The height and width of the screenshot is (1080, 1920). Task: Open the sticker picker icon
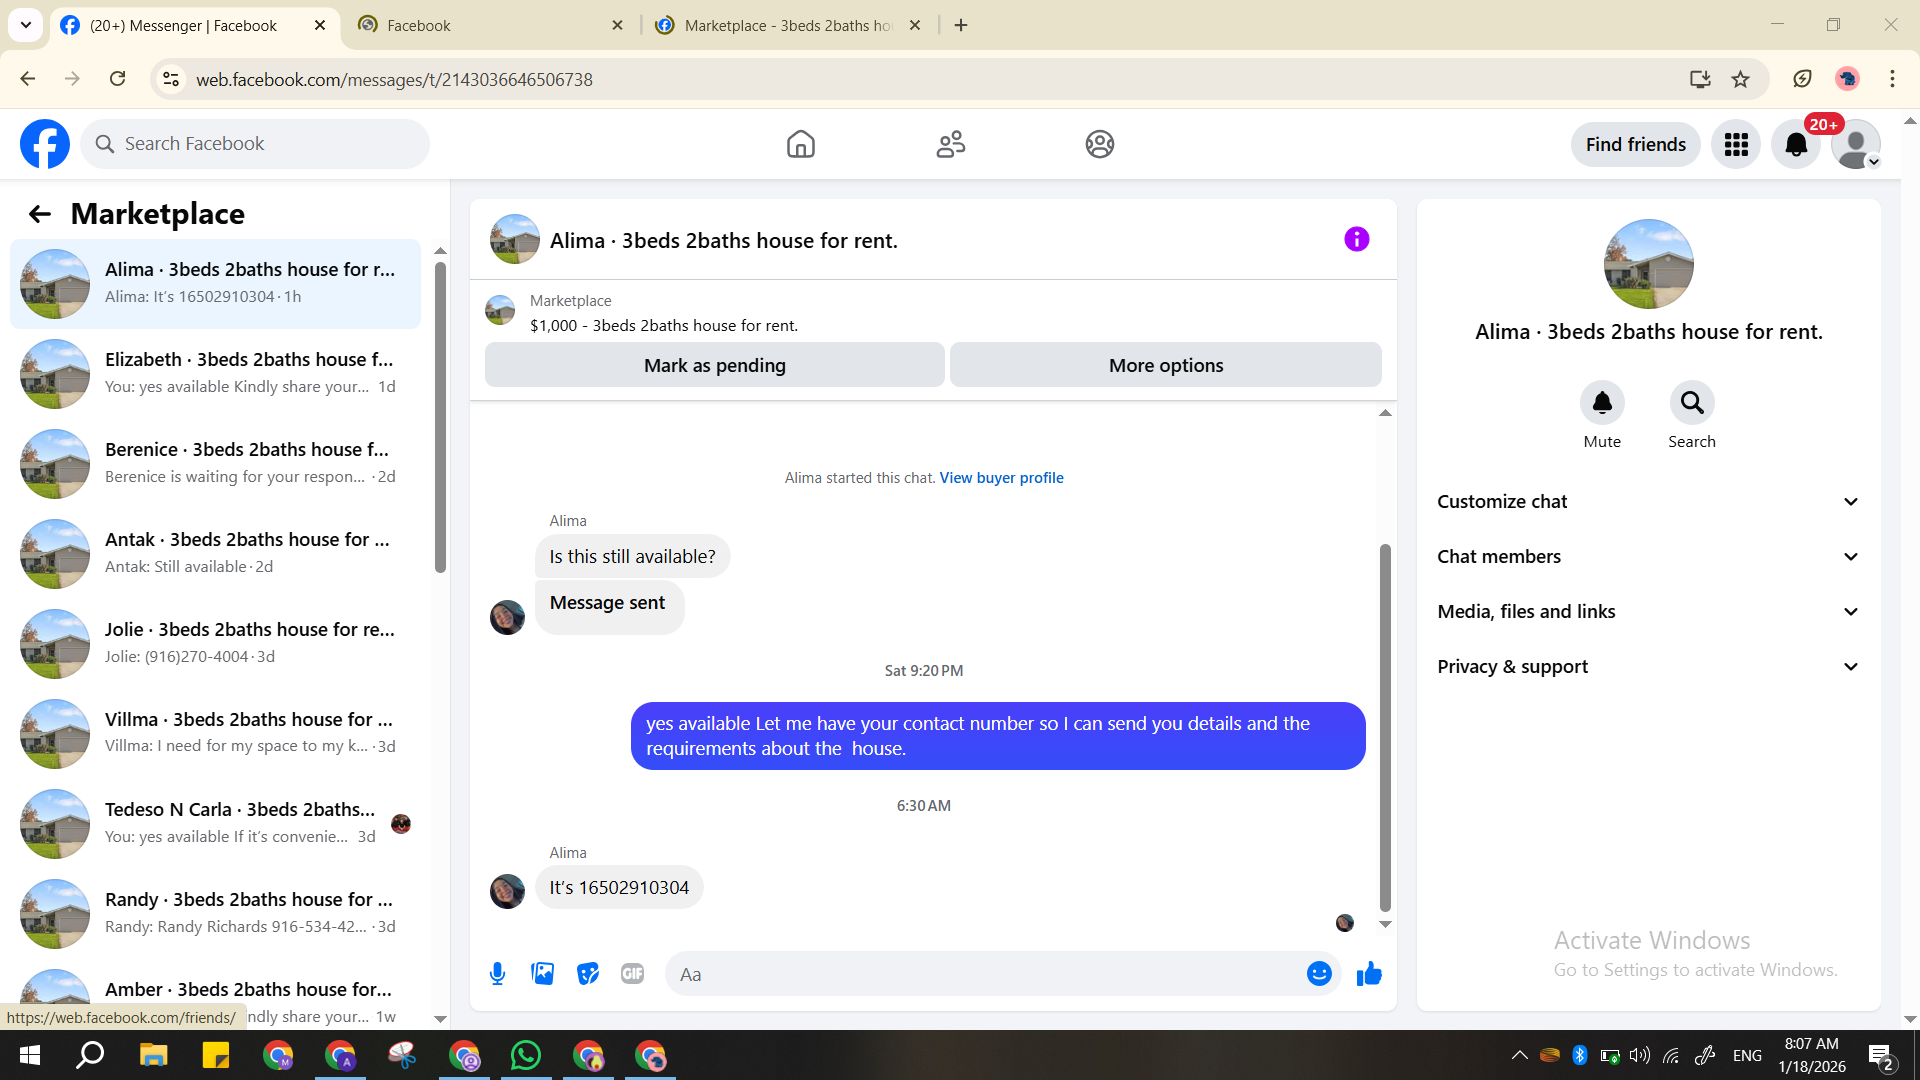(x=588, y=974)
